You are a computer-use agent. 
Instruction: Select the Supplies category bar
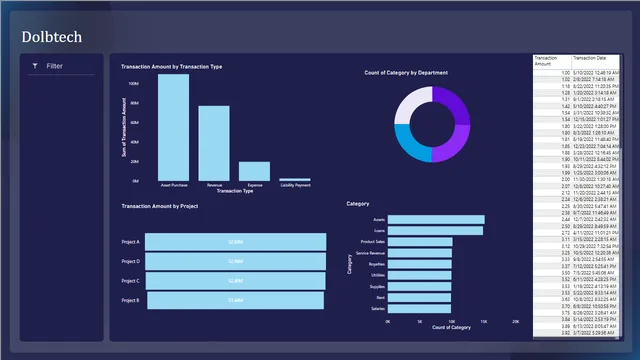(419, 287)
